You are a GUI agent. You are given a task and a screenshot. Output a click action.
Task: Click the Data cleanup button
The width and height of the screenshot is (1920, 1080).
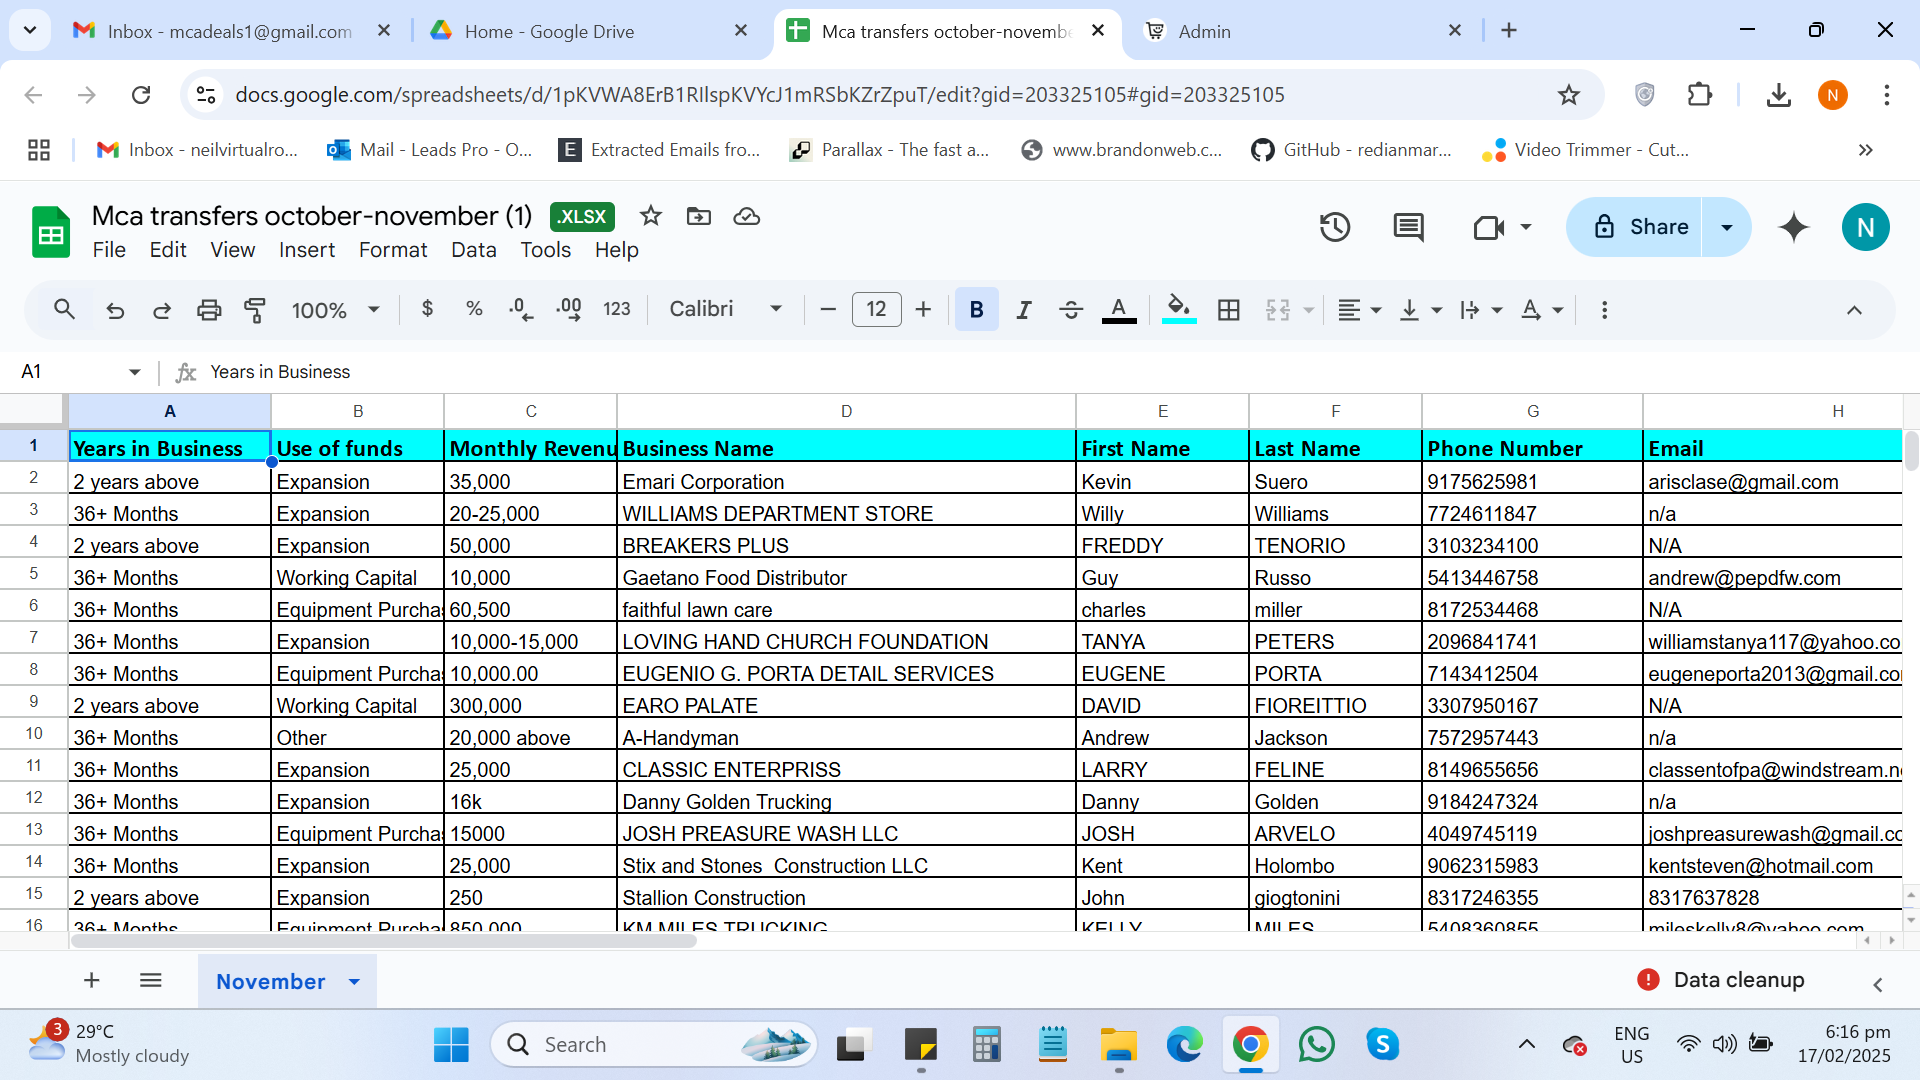[x=1739, y=980]
